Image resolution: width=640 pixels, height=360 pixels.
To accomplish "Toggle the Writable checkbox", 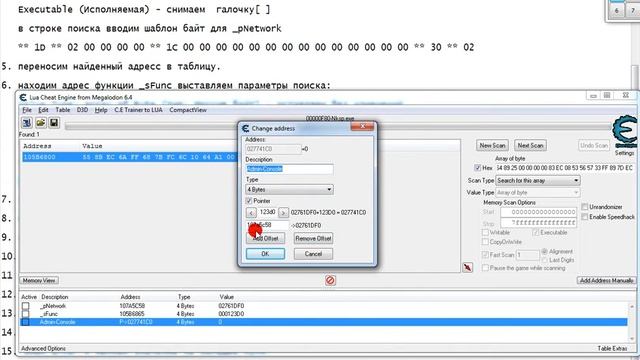I will pos(485,232).
